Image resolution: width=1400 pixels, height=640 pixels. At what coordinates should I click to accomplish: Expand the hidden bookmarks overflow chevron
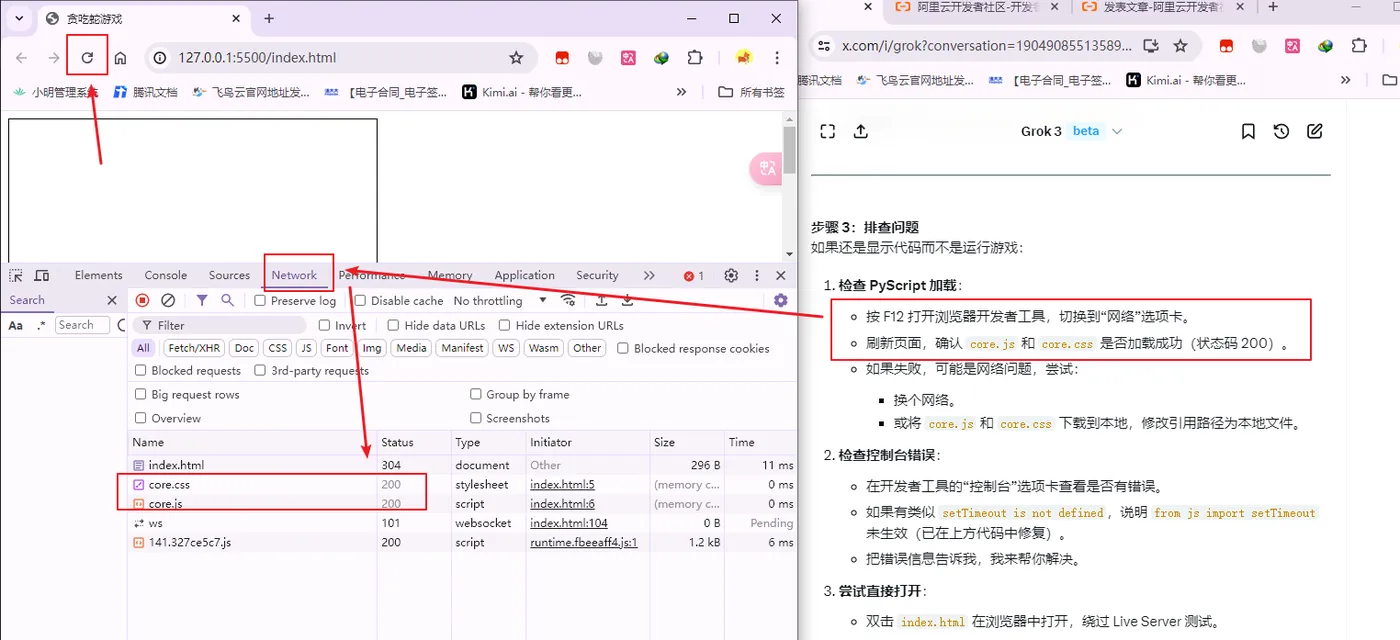click(x=681, y=92)
